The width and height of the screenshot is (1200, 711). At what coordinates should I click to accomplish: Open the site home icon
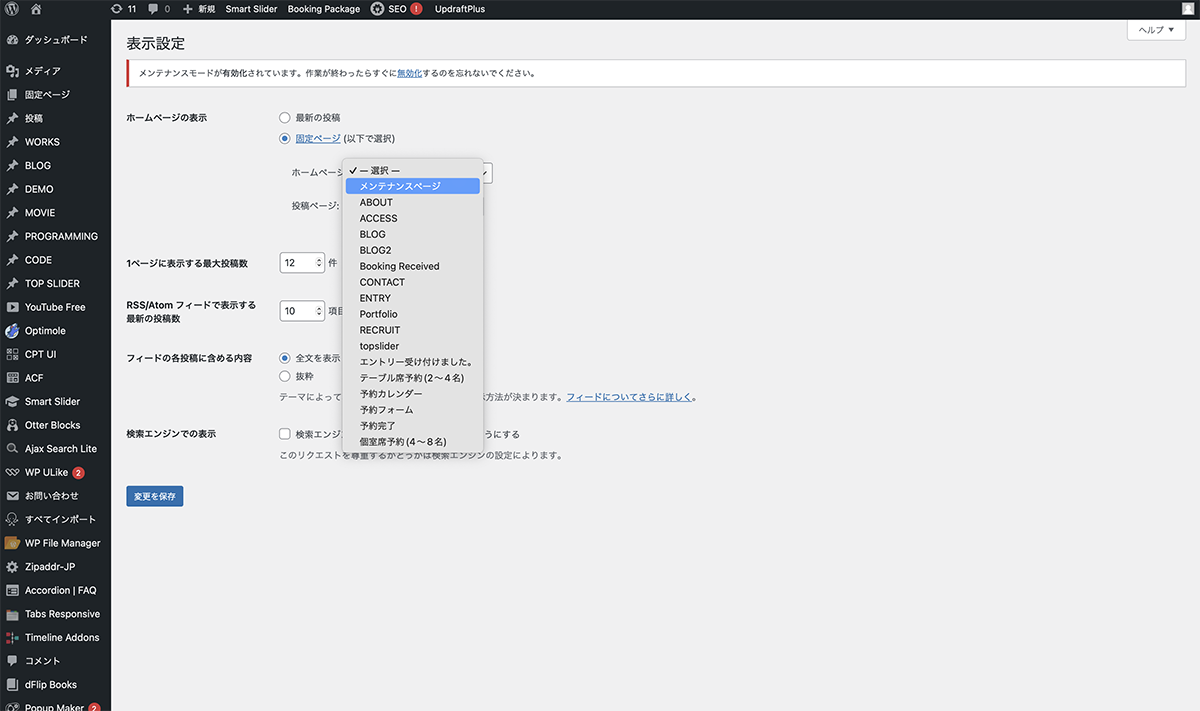tap(36, 9)
